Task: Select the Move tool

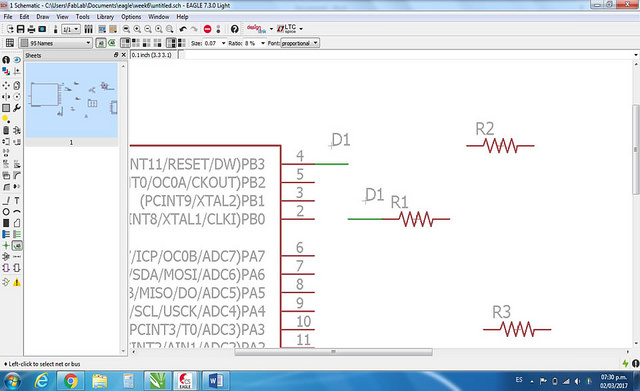Action: pyautogui.click(x=6, y=85)
